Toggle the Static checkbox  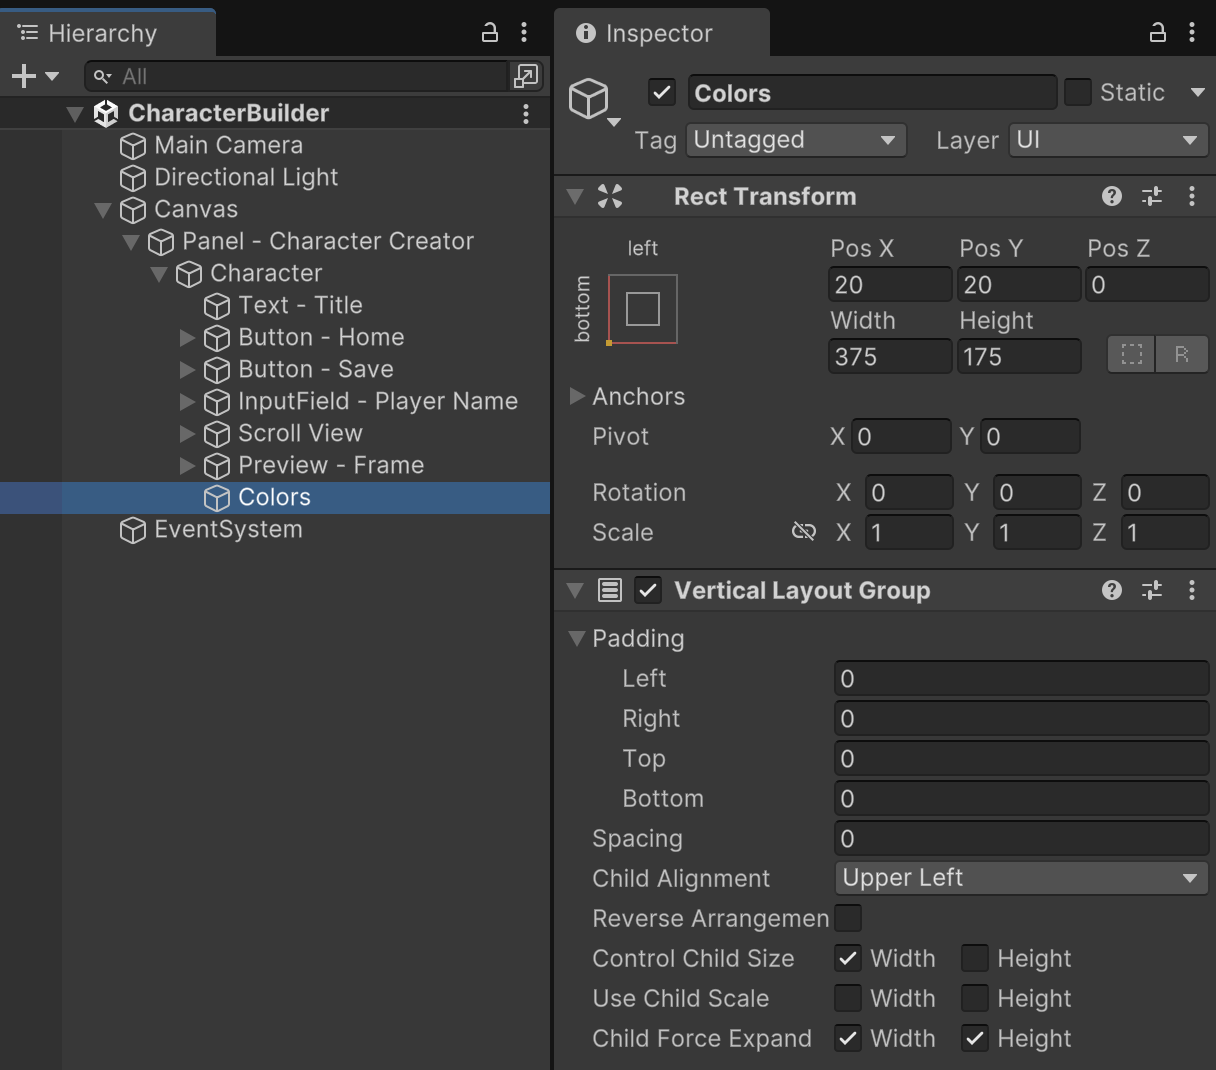pos(1077,93)
